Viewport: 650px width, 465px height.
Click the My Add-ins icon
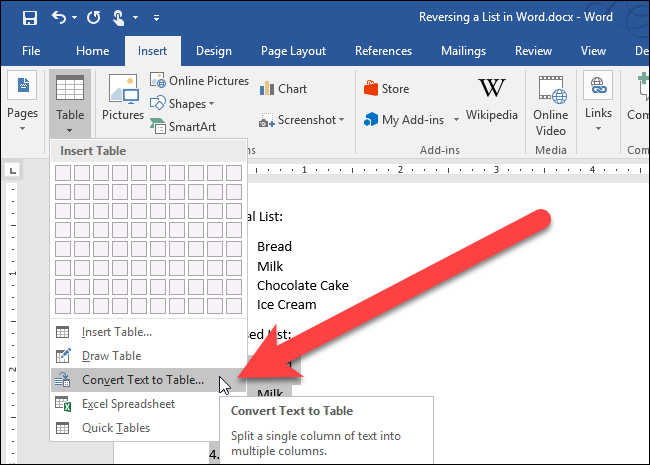(371, 119)
